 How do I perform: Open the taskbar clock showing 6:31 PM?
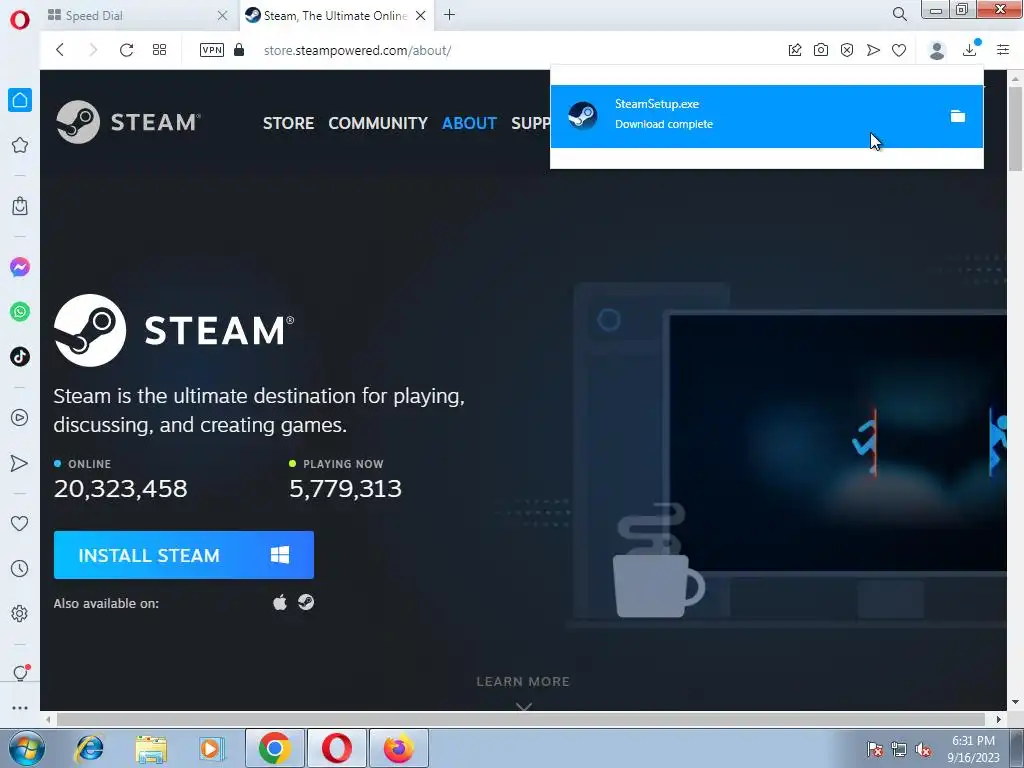(x=973, y=749)
